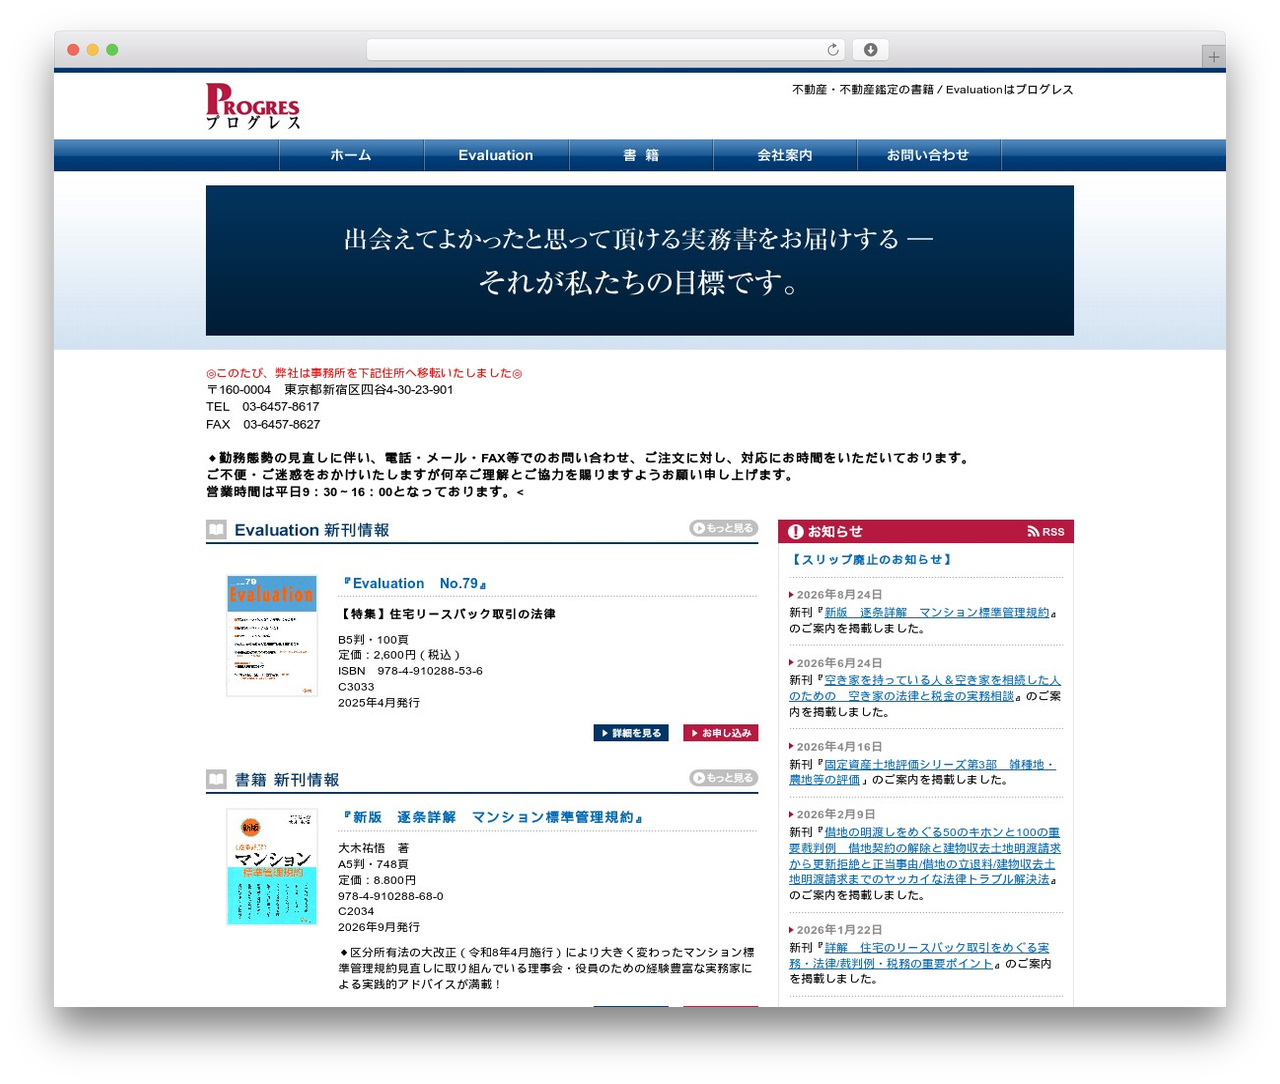Image resolution: width=1280 pixels, height=1084 pixels.
Task: Click the Progres logo
Action: pyautogui.click(x=253, y=106)
